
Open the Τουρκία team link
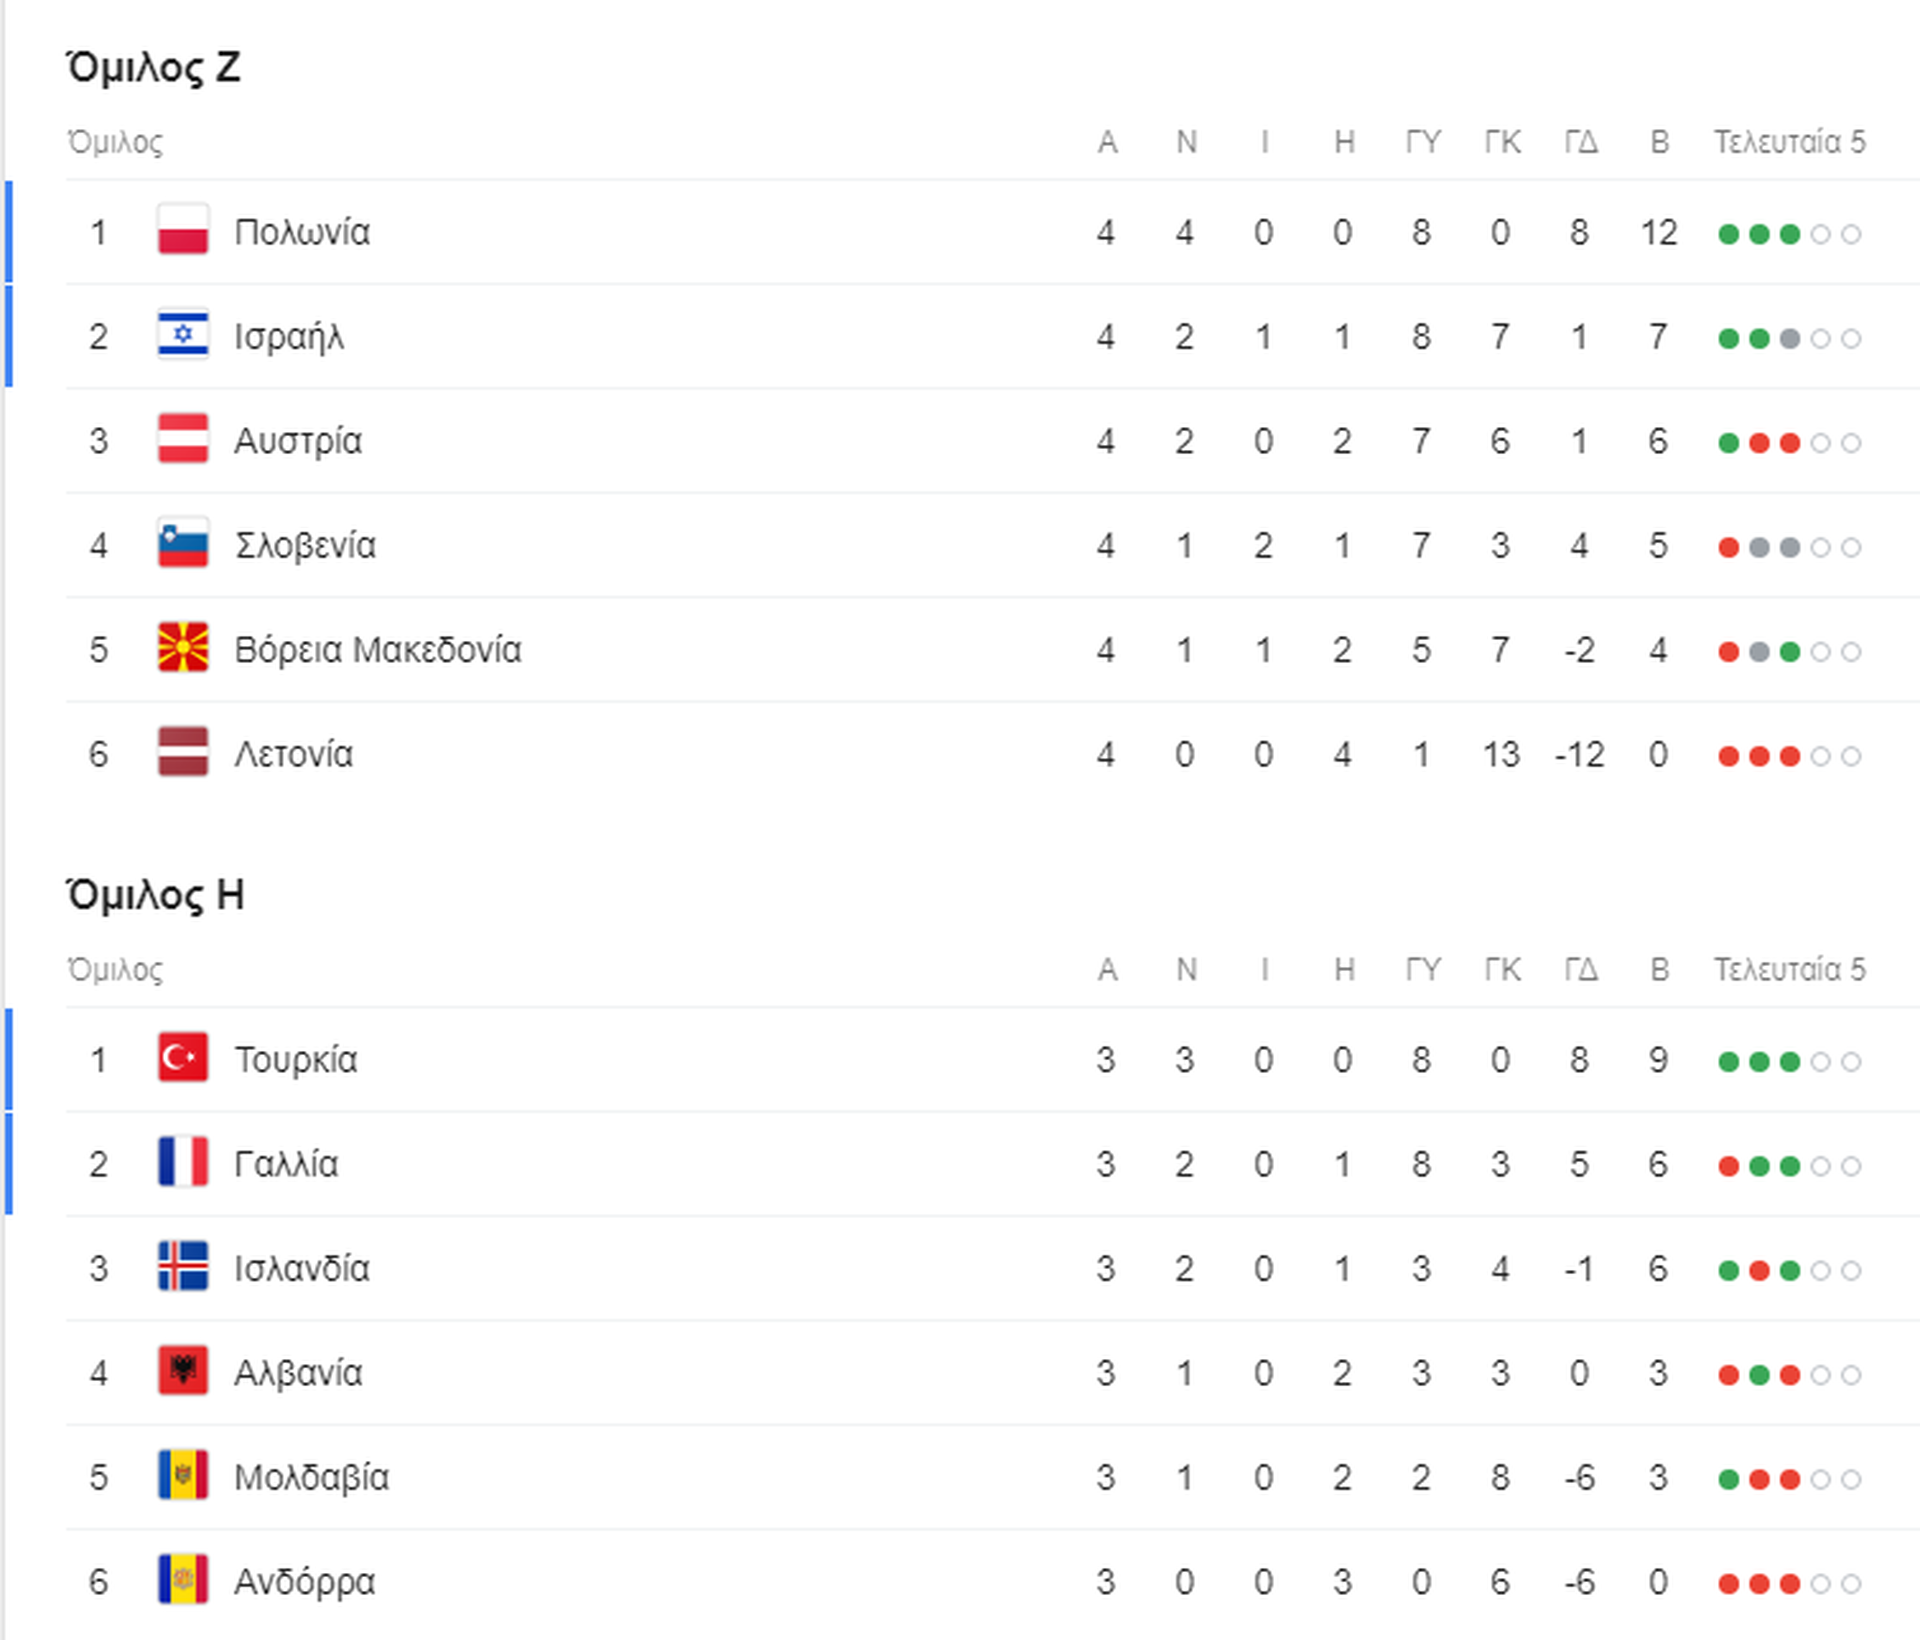[x=296, y=1059]
